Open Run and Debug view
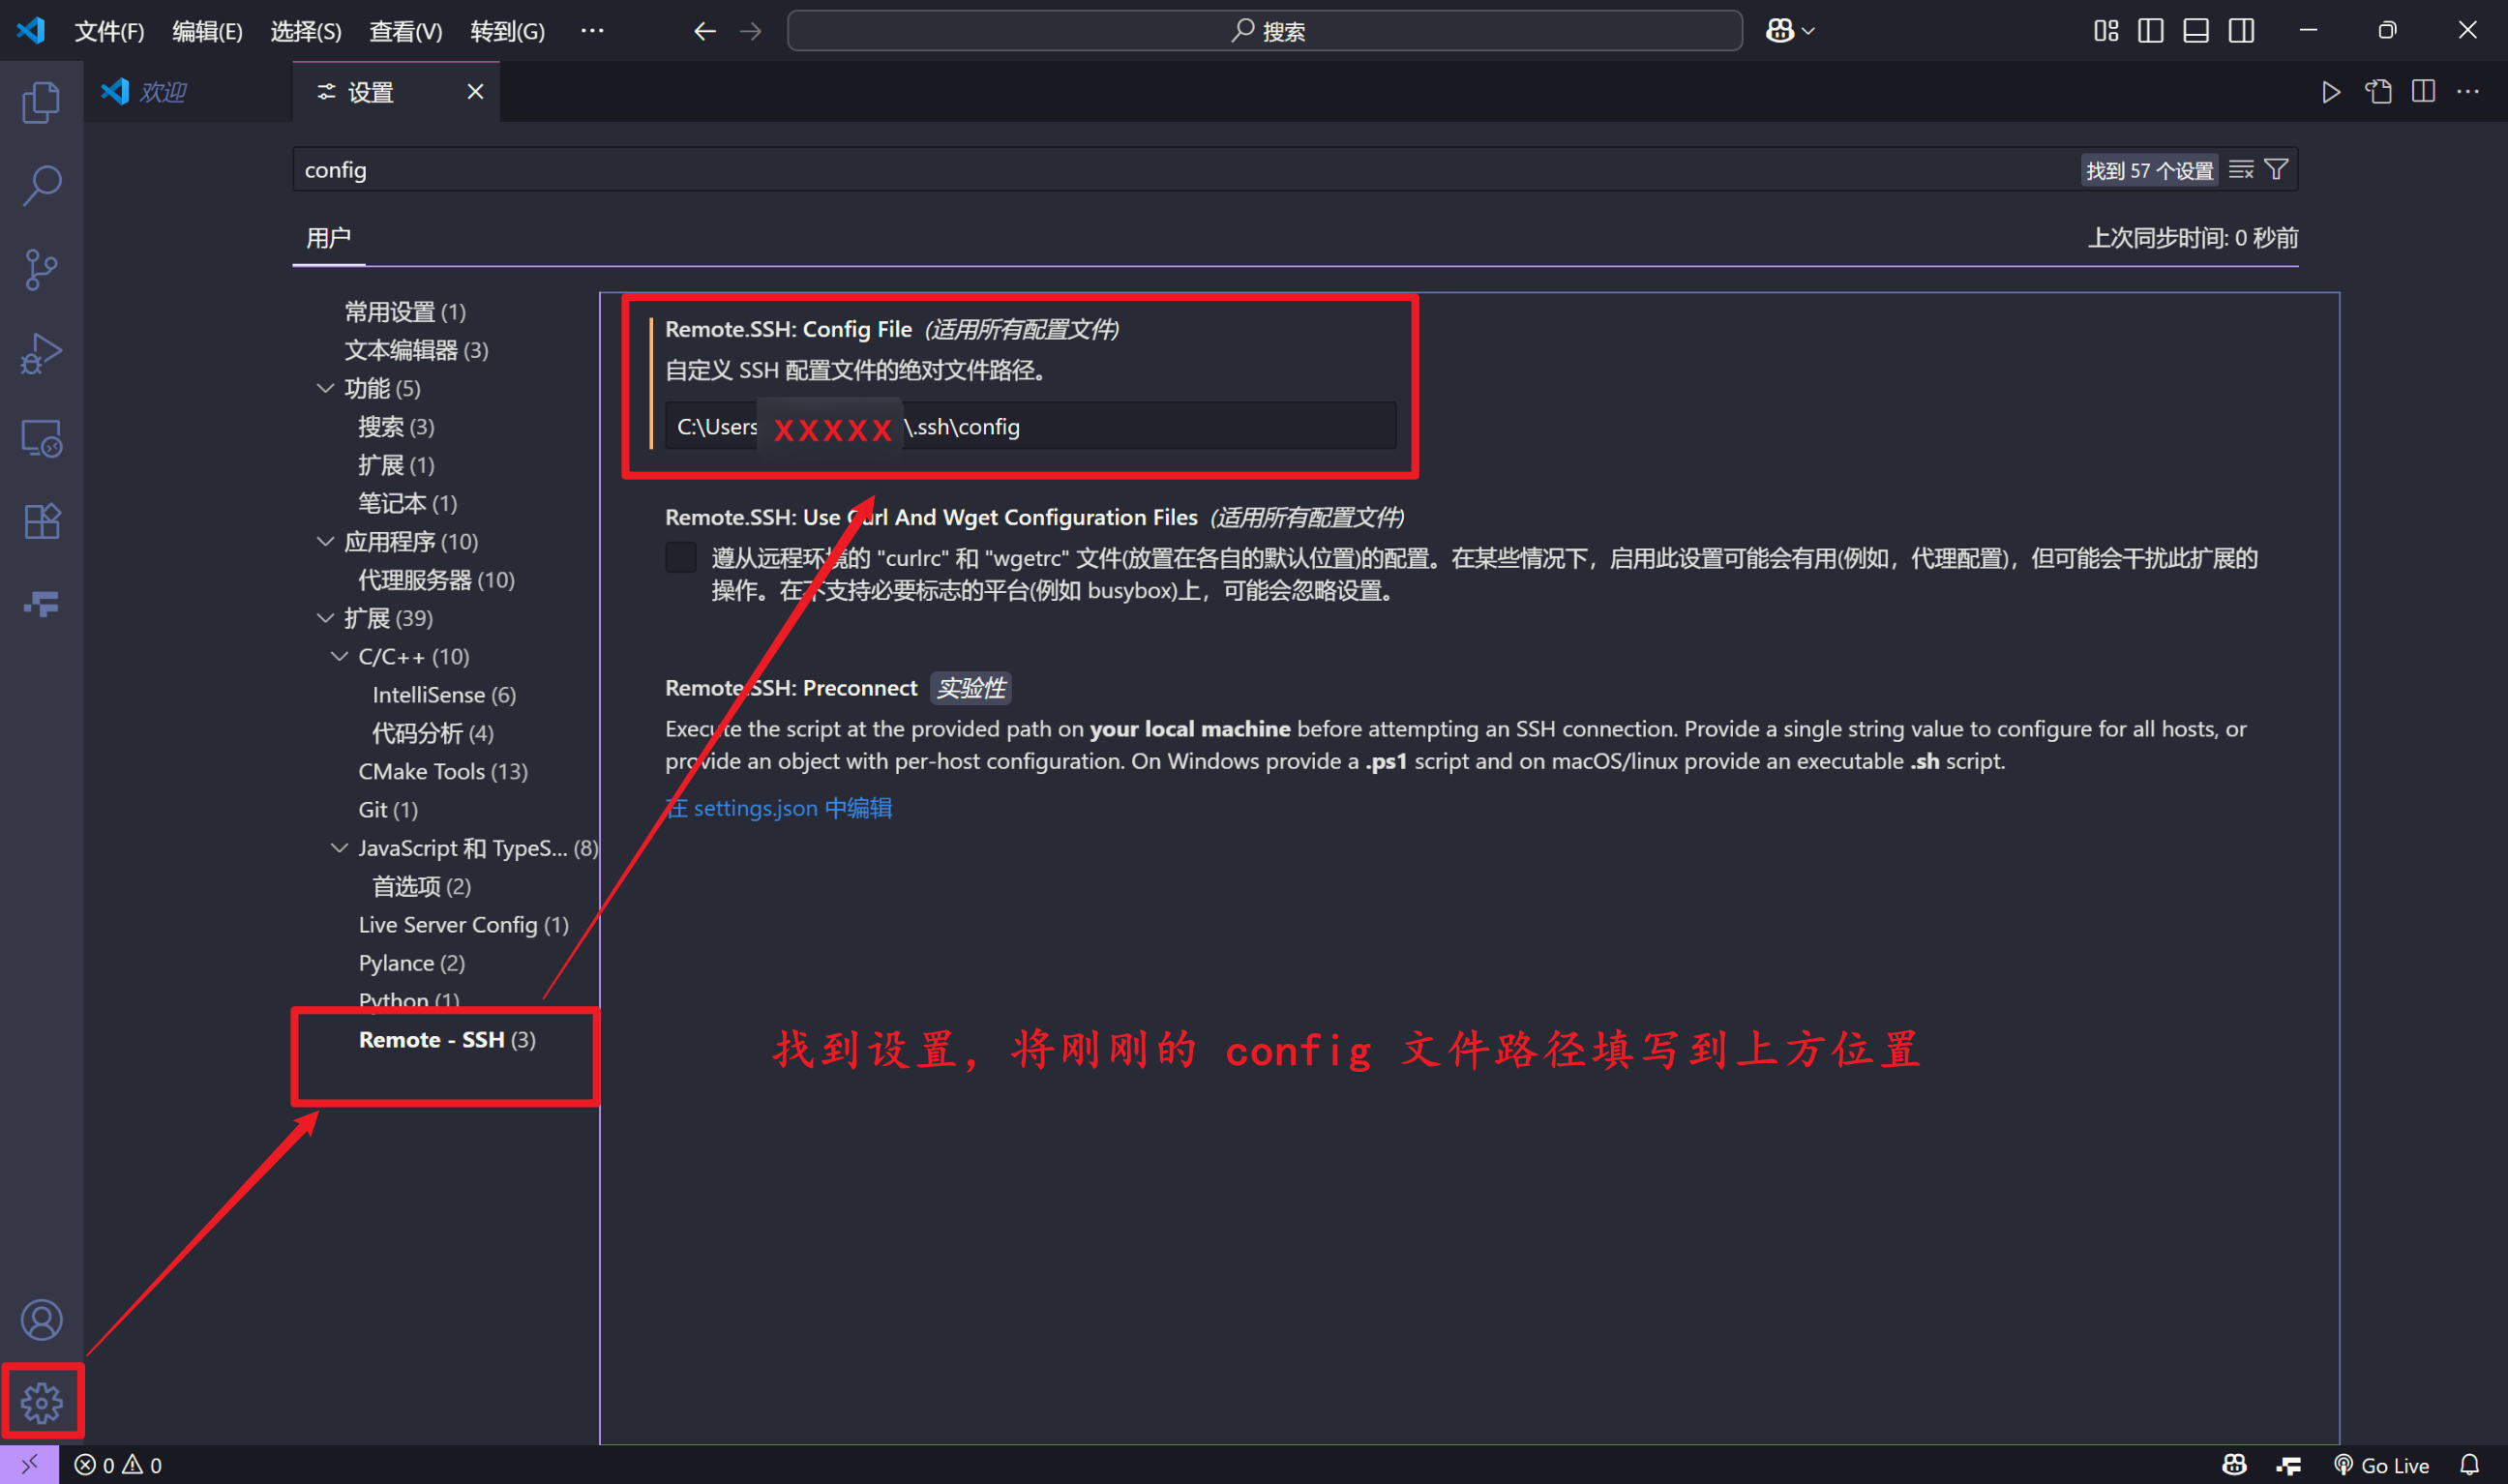 point(41,354)
